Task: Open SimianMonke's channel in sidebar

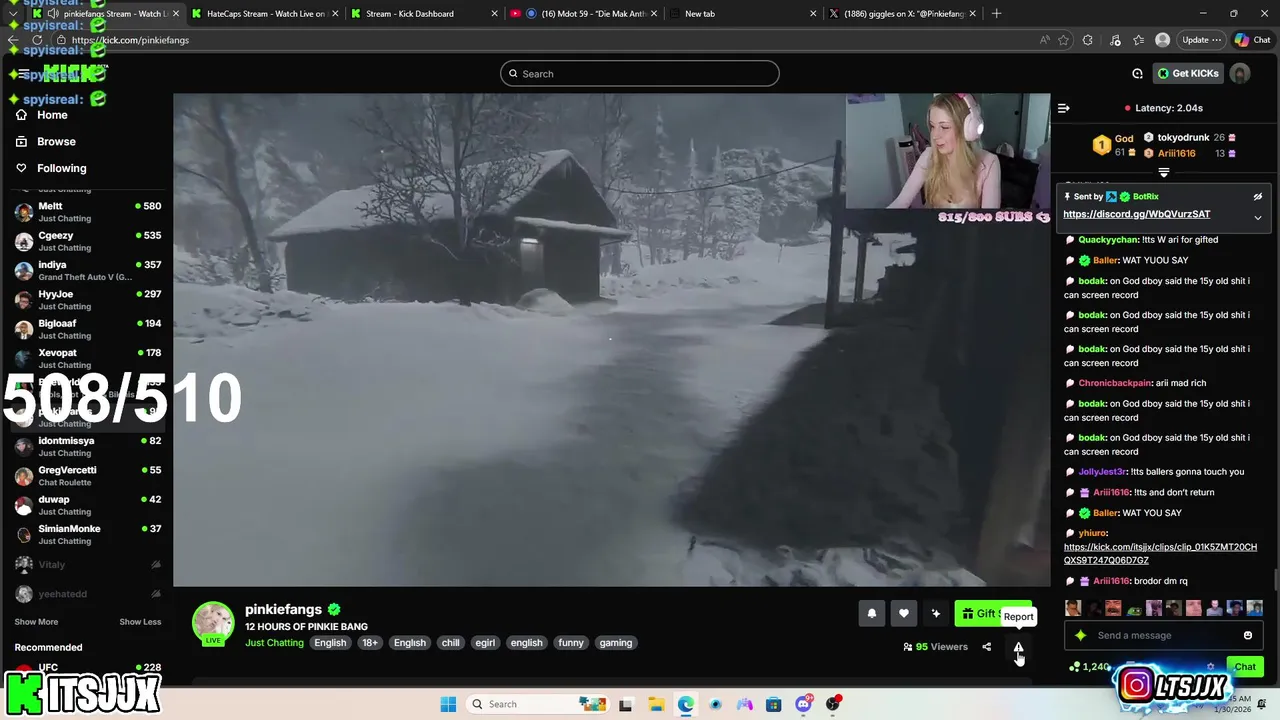Action: tap(87, 534)
